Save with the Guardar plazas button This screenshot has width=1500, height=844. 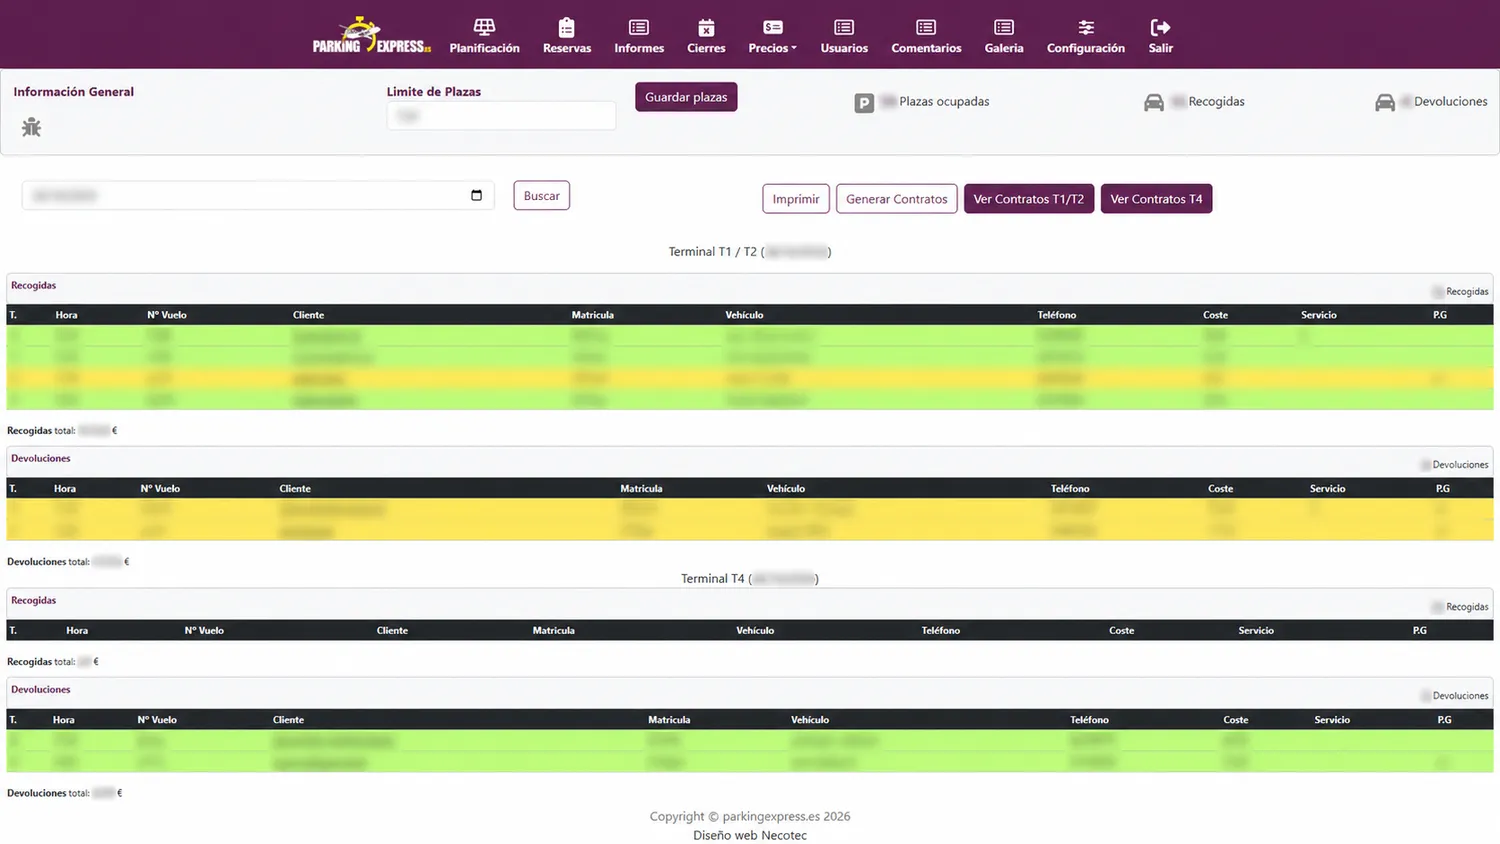(x=686, y=97)
